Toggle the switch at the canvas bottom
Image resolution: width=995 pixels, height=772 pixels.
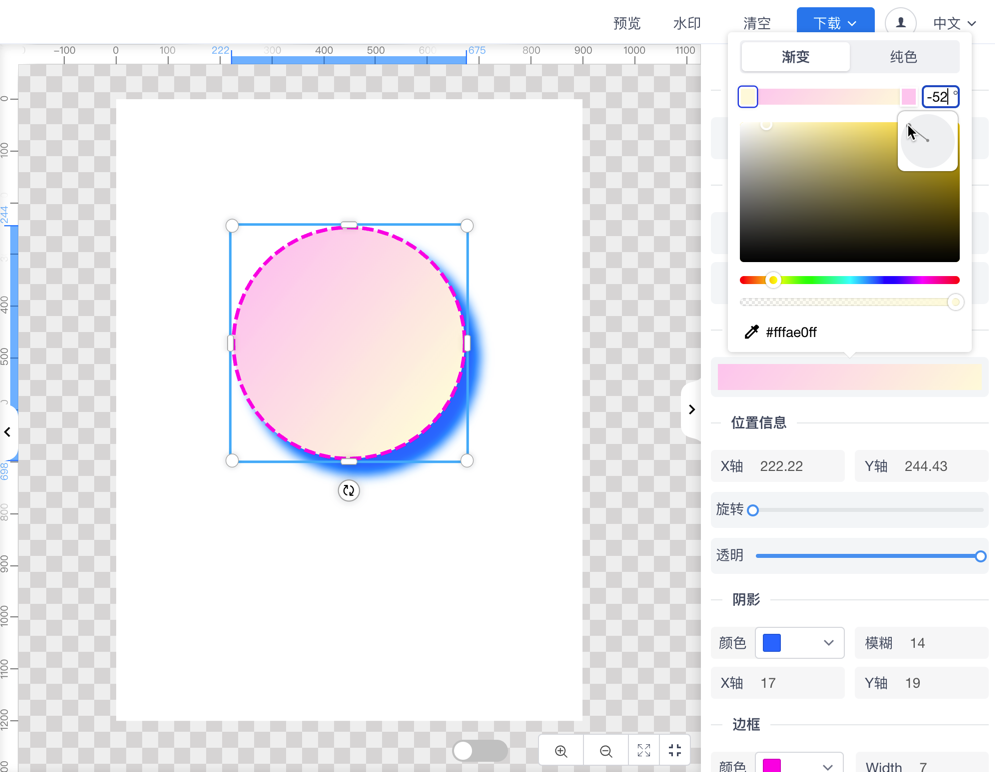tap(480, 751)
